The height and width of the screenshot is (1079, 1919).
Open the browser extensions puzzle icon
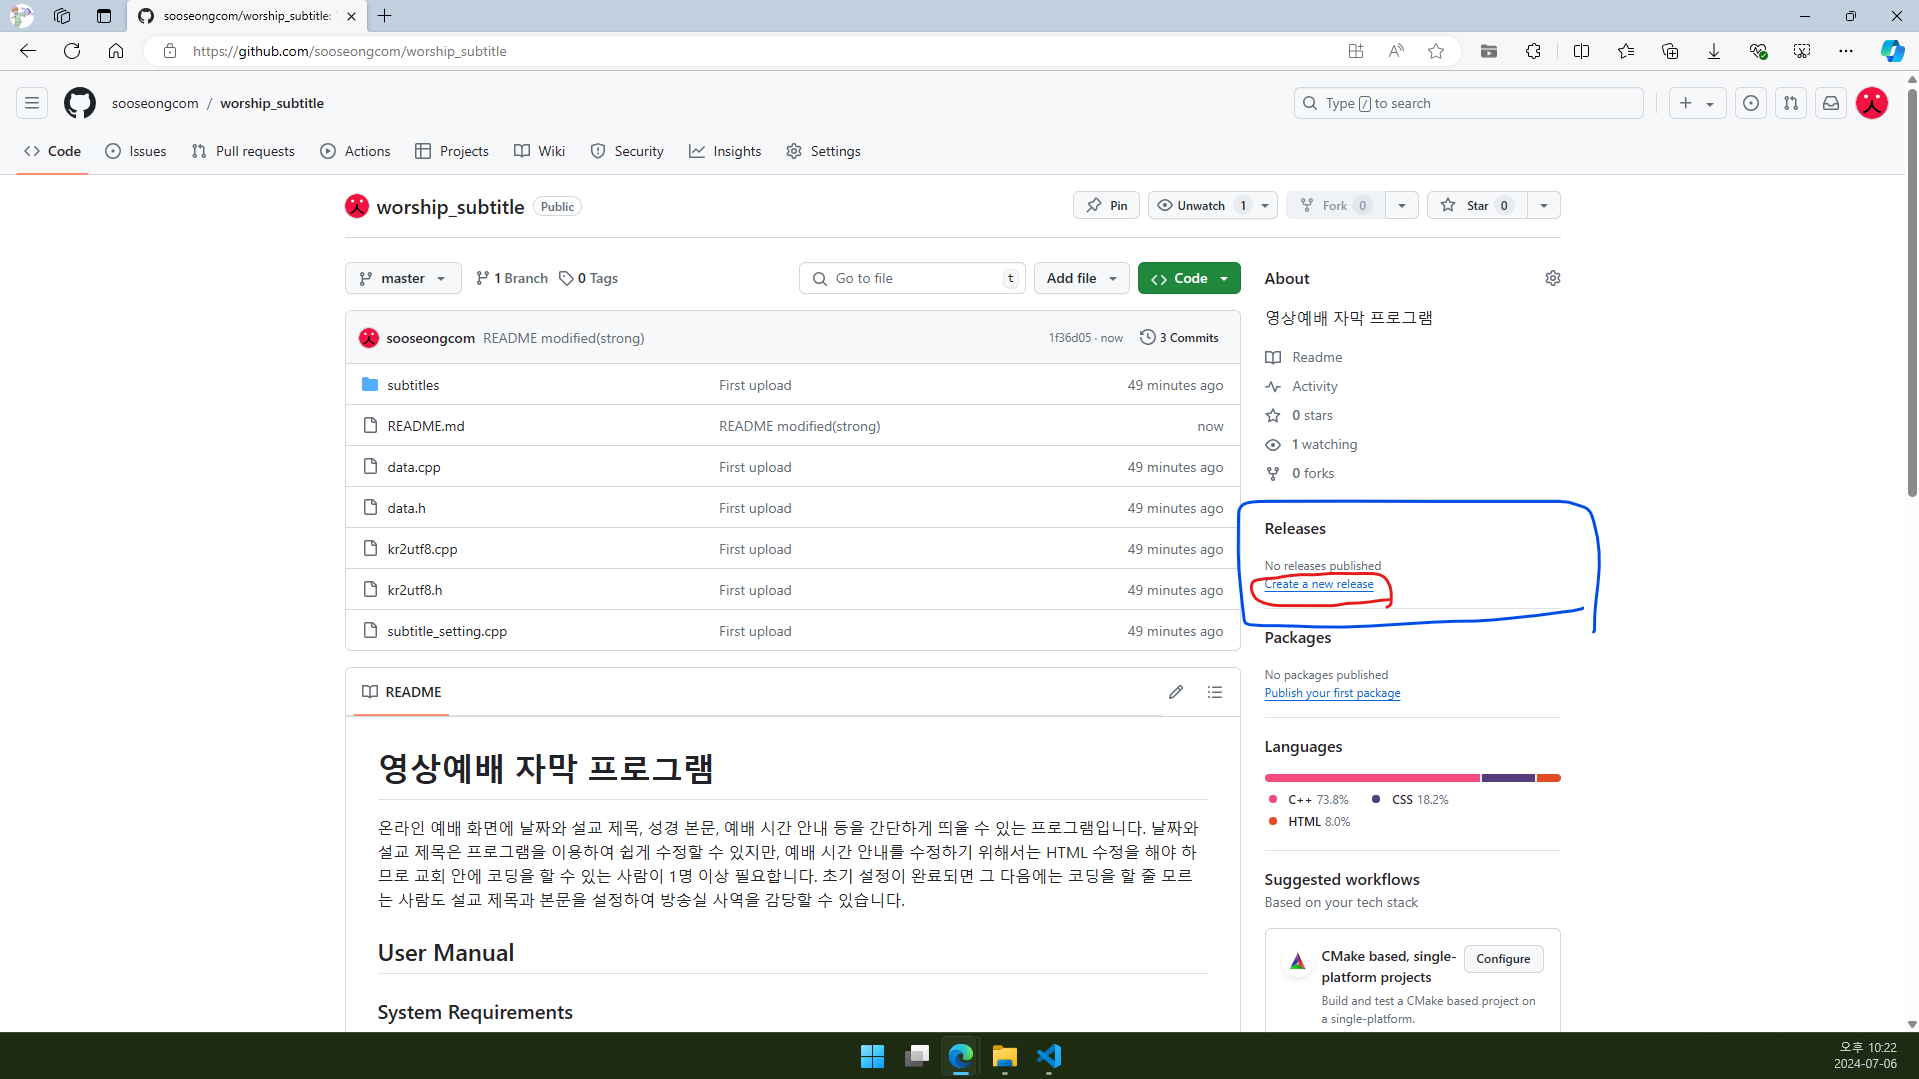coord(1533,51)
